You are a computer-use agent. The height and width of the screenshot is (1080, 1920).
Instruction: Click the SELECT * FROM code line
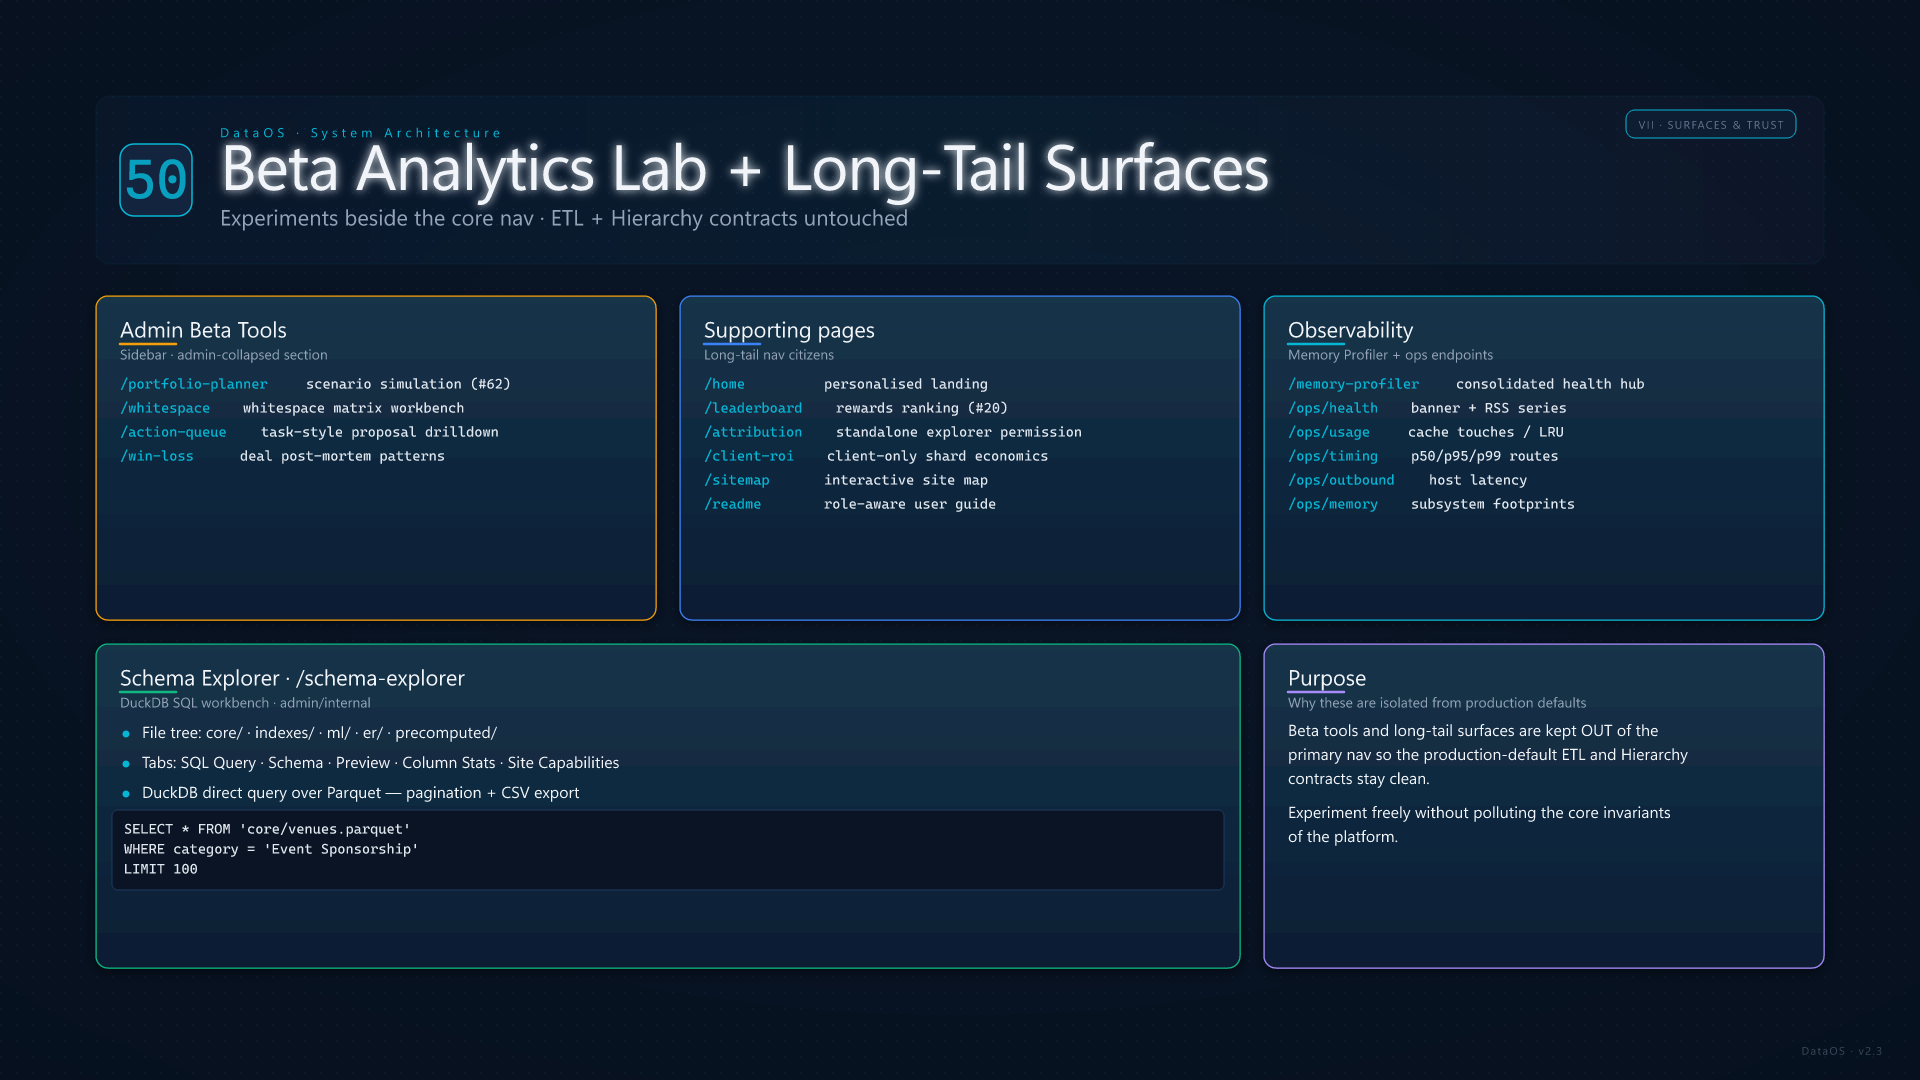click(x=267, y=829)
